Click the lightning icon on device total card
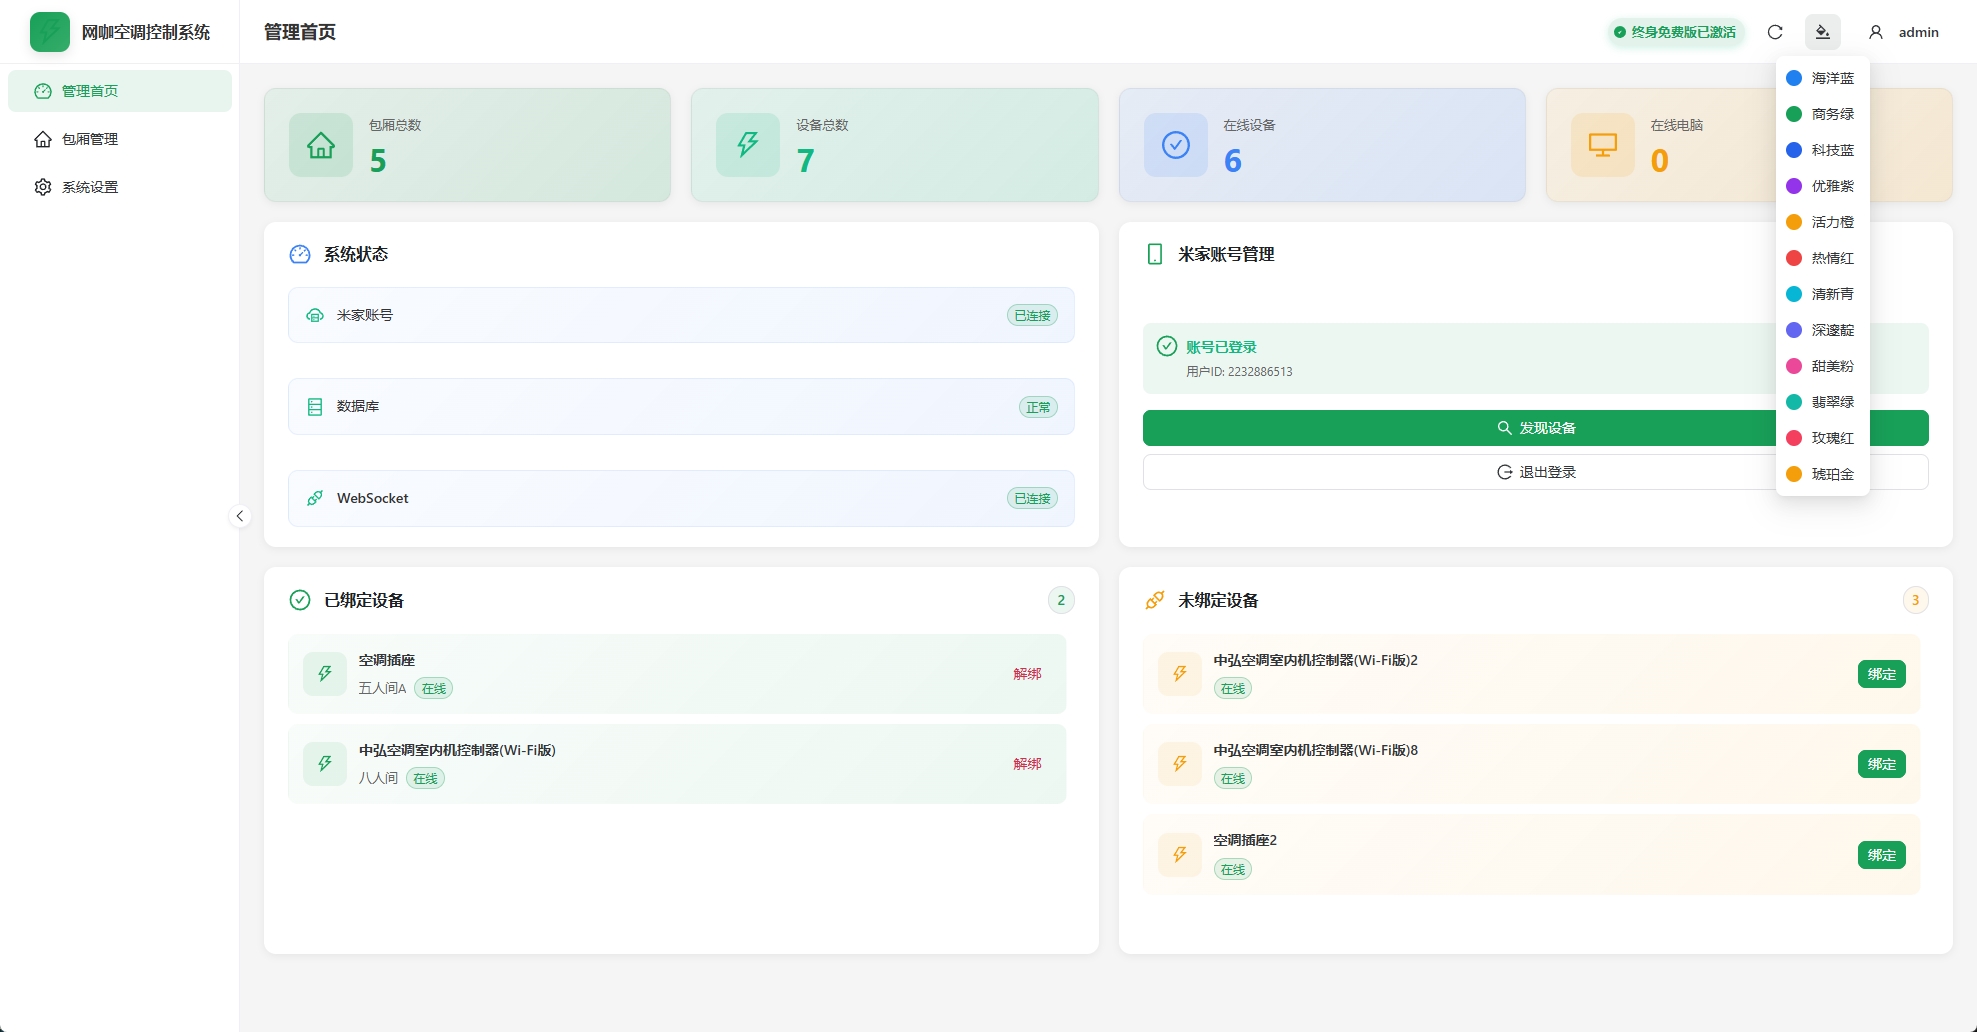 (748, 145)
